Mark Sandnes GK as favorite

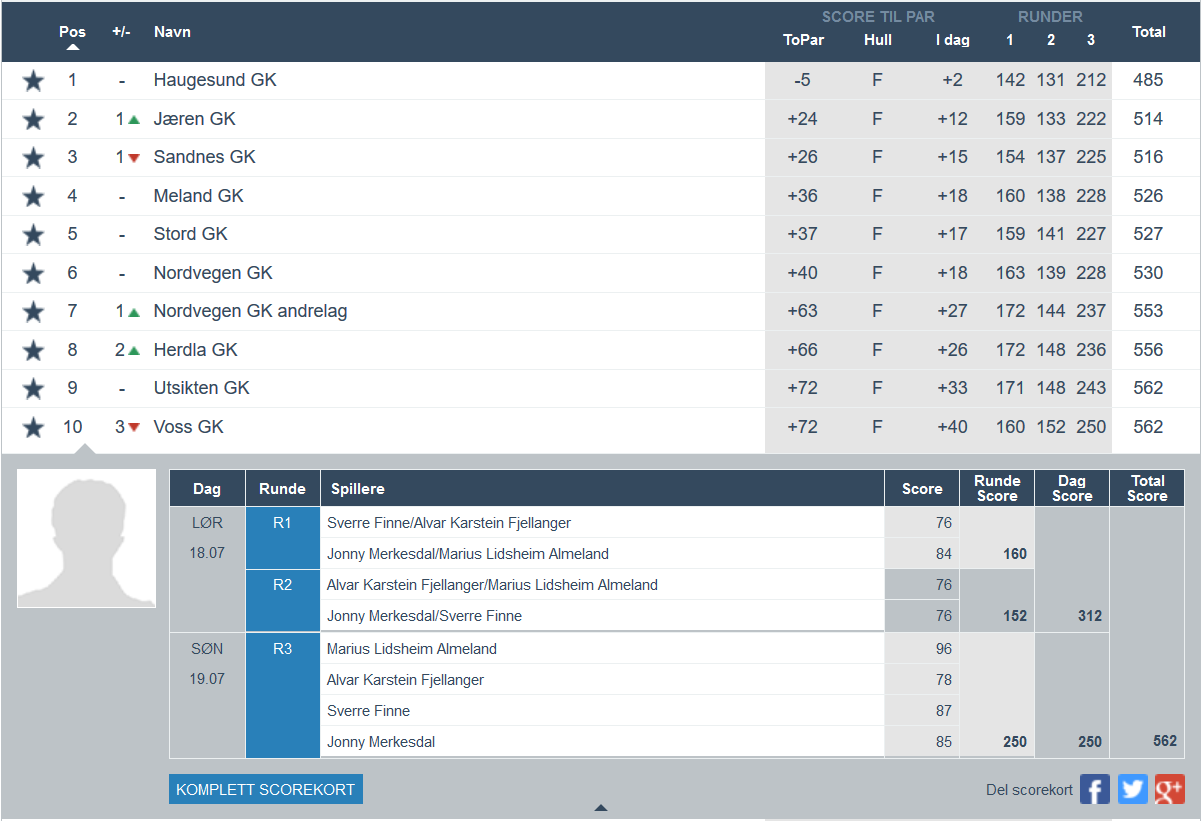pyautogui.click(x=33, y=158)
